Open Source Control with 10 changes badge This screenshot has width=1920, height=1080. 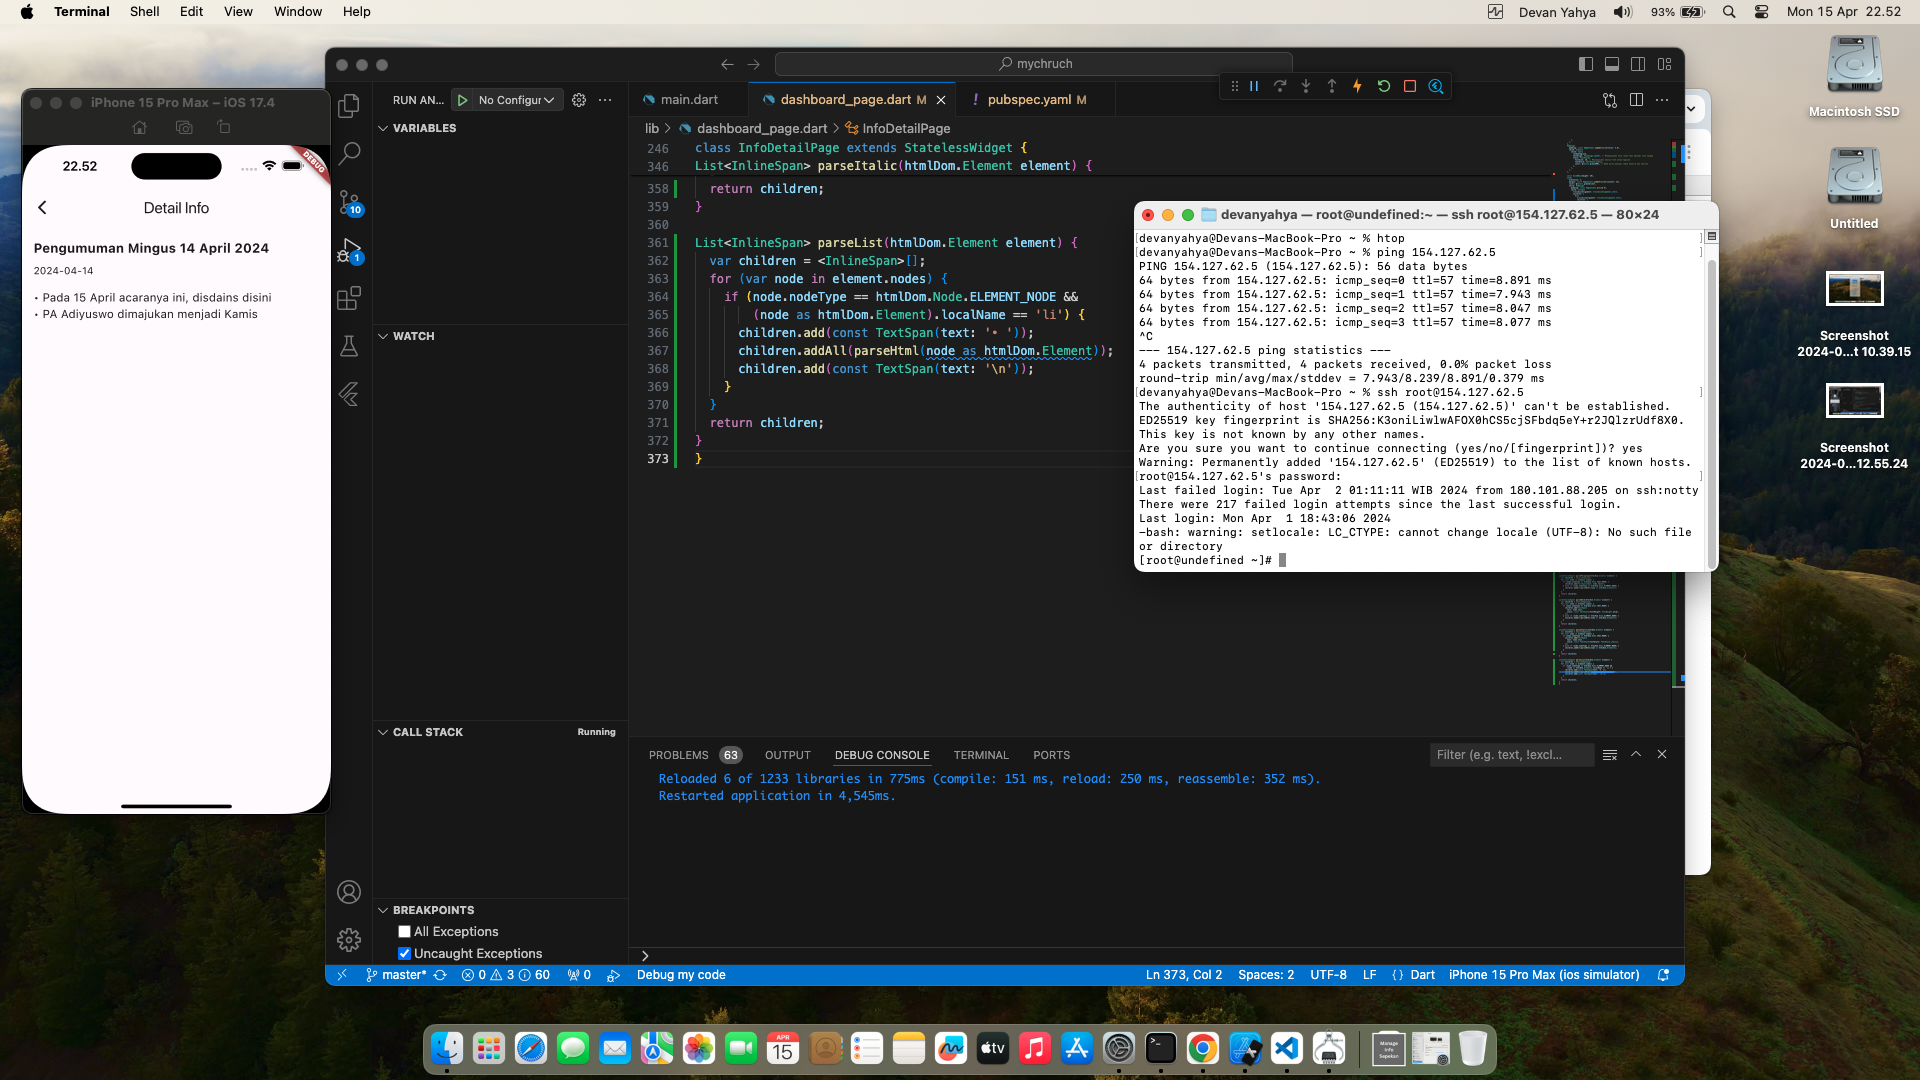[x=349, y=202]
